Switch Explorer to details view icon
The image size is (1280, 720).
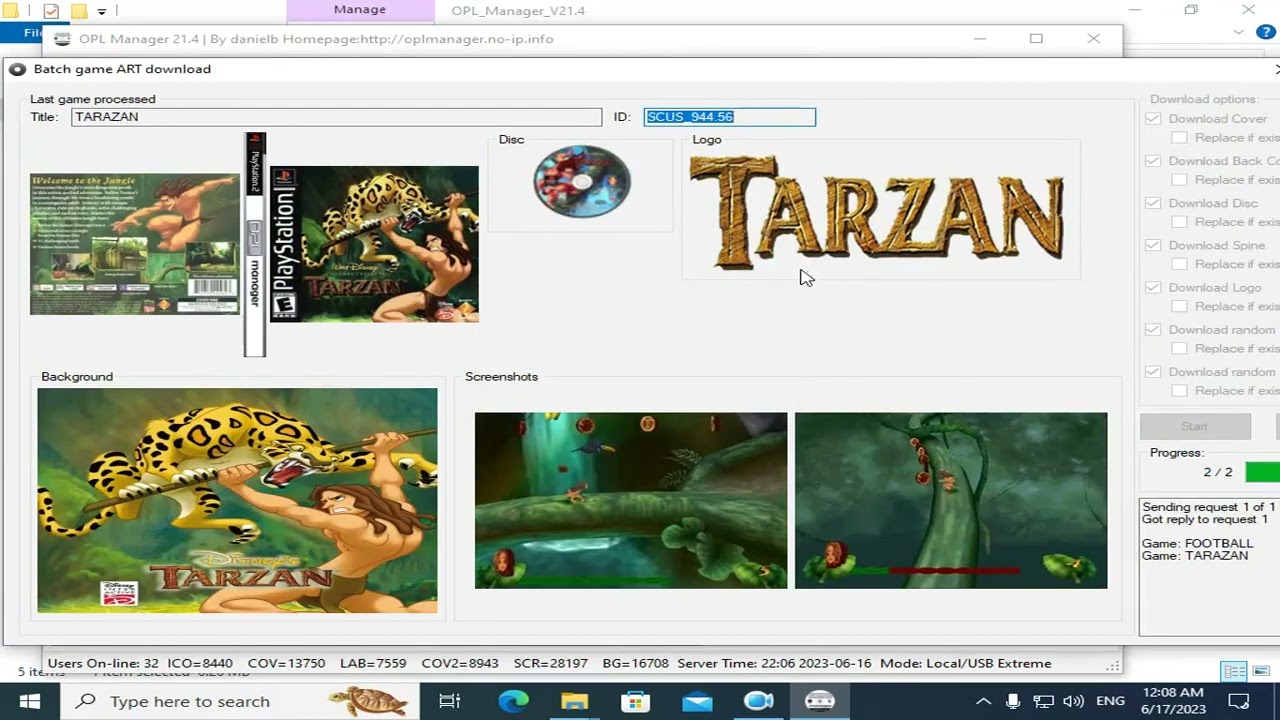1235,671
